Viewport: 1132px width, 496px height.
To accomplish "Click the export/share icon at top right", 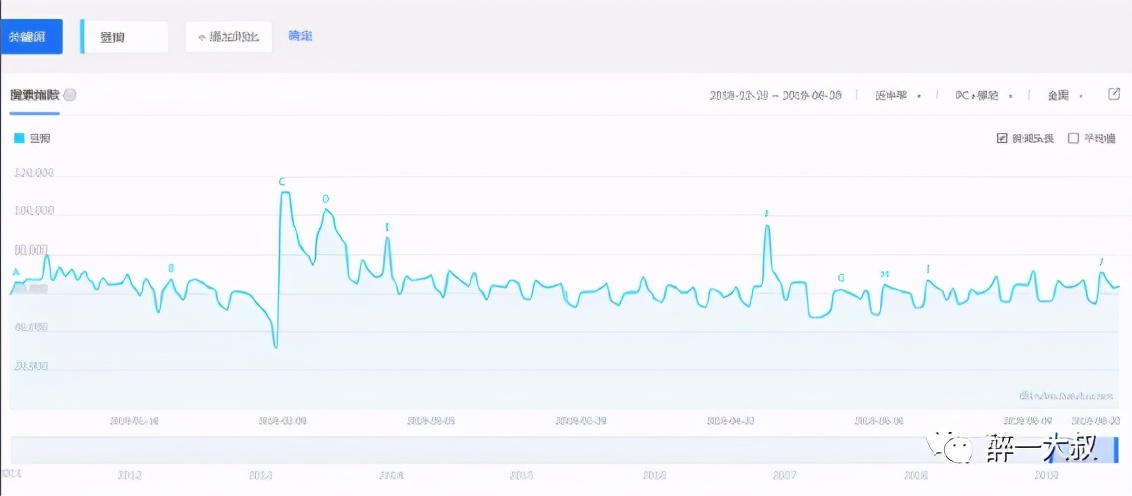I will point(1114,95).
